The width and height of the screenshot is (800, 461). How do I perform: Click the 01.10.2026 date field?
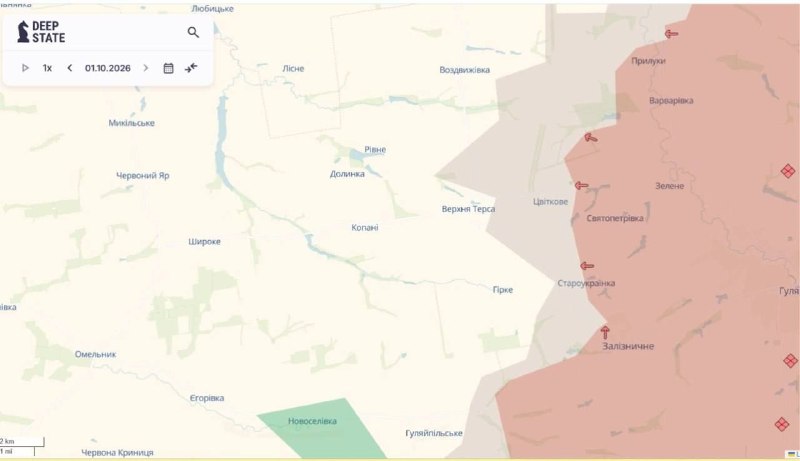click(x=108, y=68)
